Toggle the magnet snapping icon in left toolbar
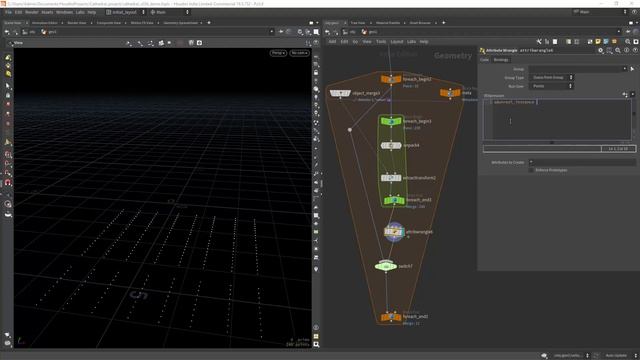The width and height of the screenshot is (640, 360). click(8, 182)
